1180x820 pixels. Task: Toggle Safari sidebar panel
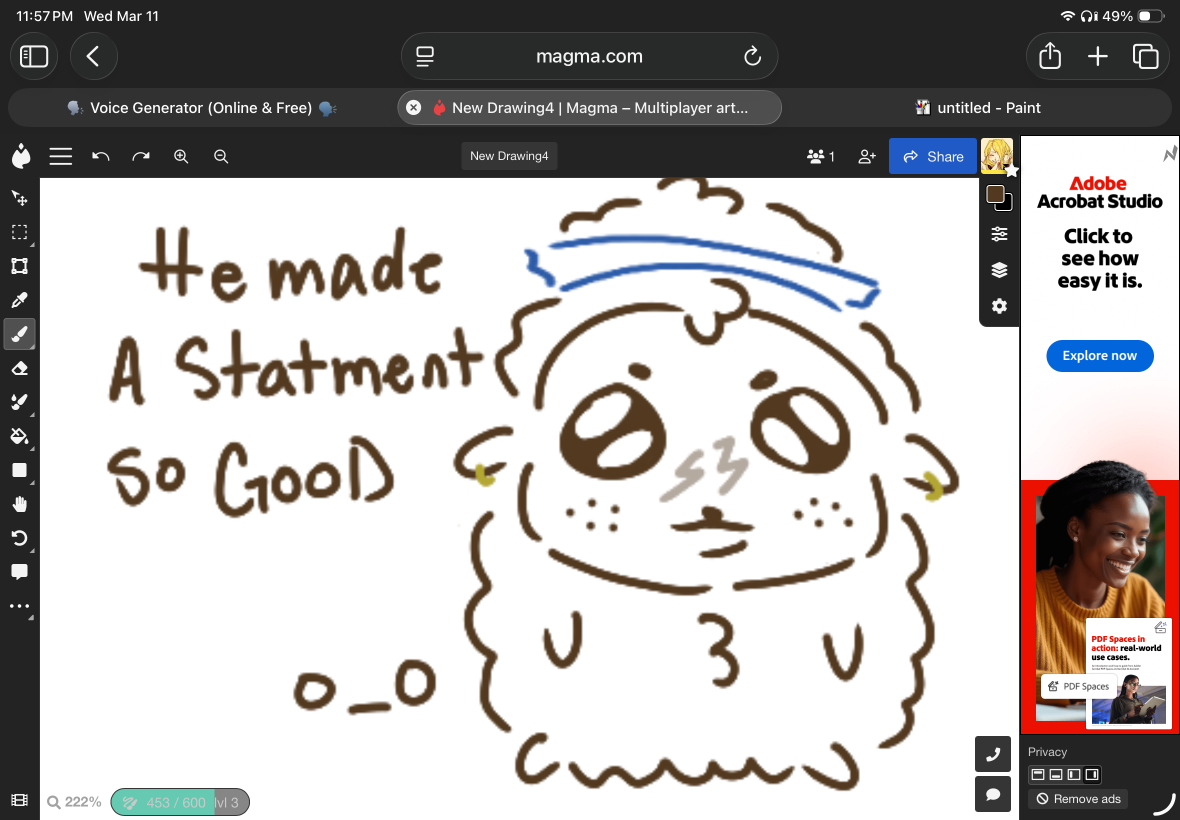pyautogui.click(x=34, y=56)
